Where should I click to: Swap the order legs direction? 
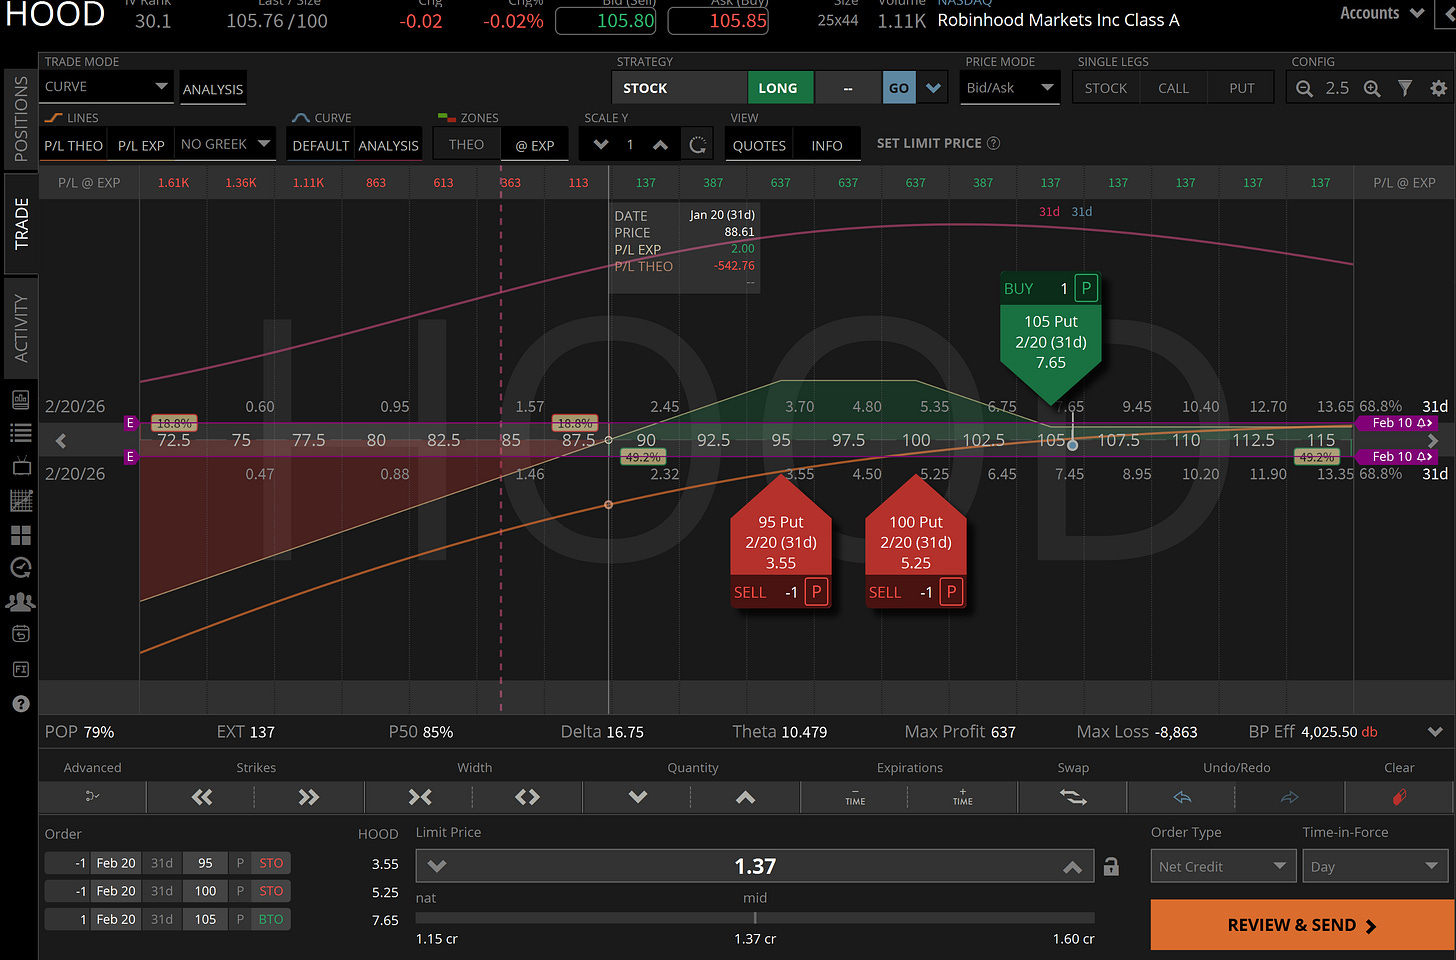(x=1073, y=797)
